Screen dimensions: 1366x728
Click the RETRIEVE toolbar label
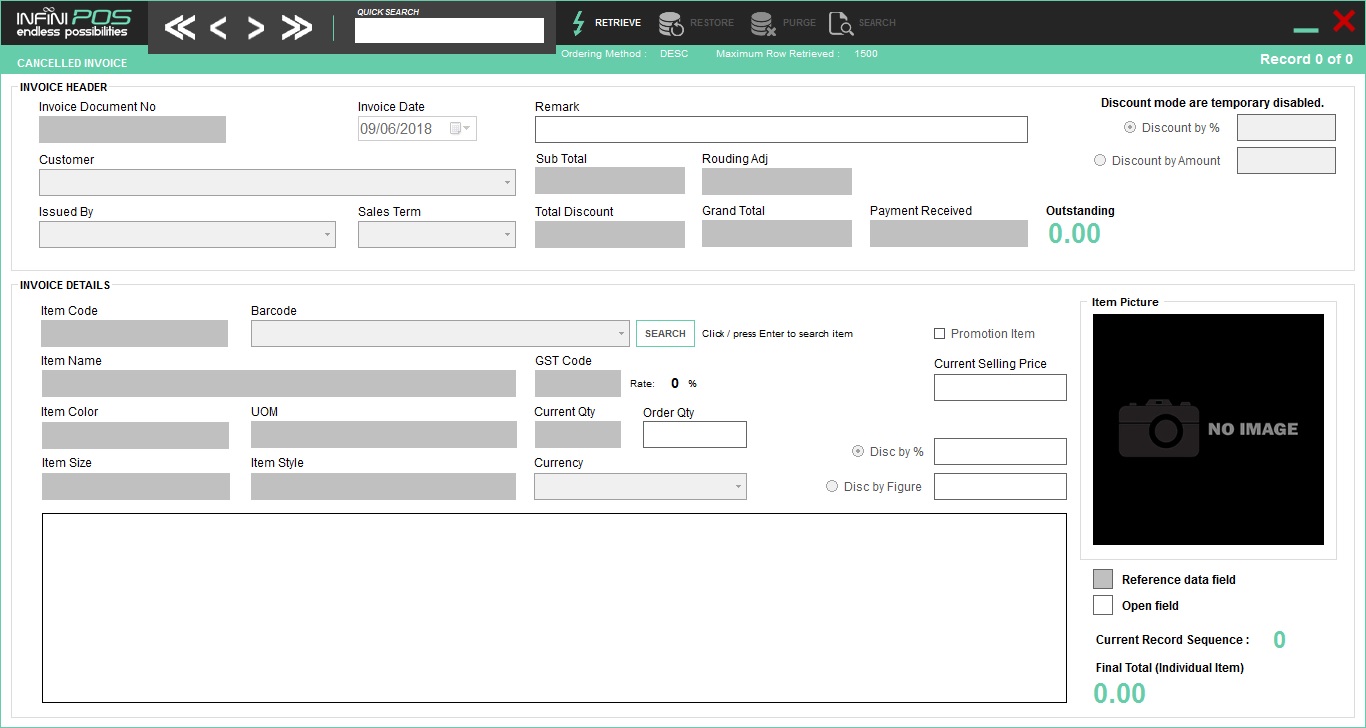pyautogui.click(x=618, y=23)
